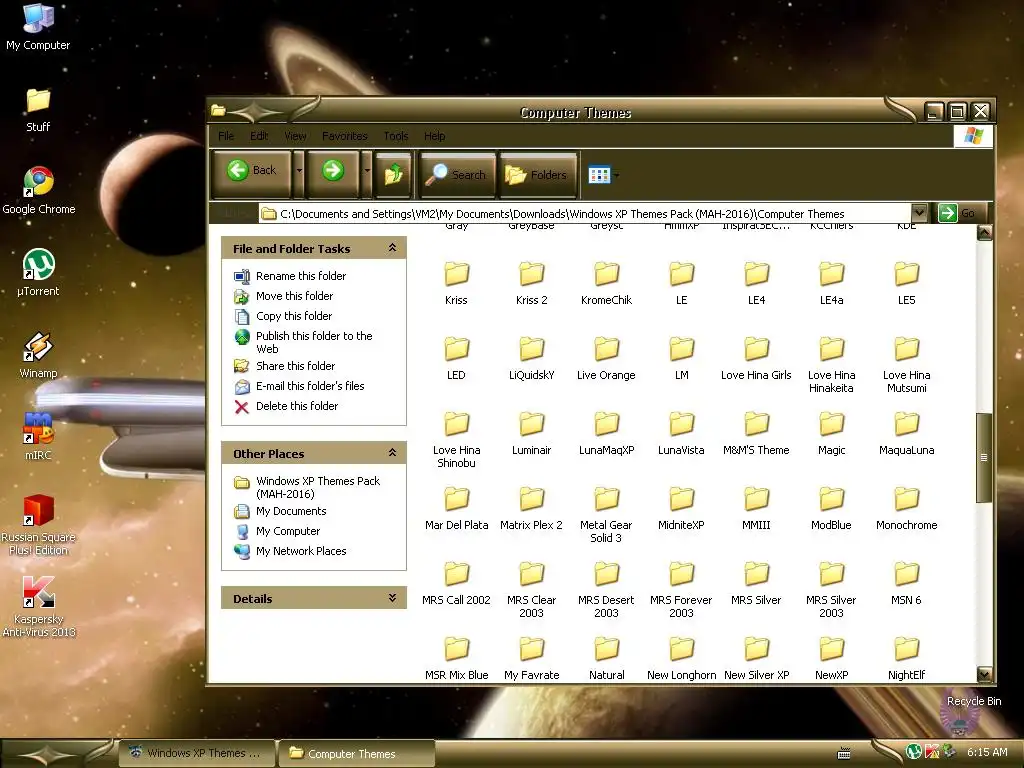Screen dimensions: 1024x768
Task: Click the vertical scrollbar up arrow
Action: 984,232
